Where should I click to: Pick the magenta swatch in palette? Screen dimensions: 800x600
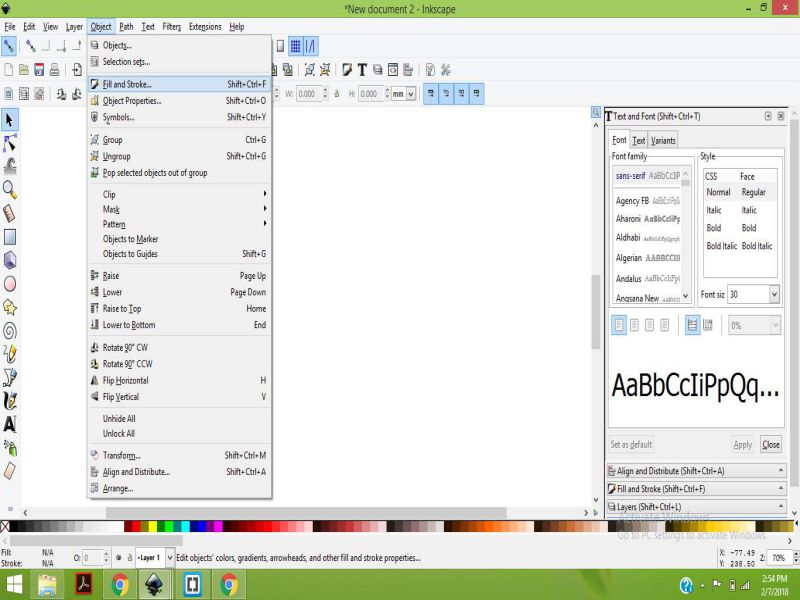tap(218, 527)
